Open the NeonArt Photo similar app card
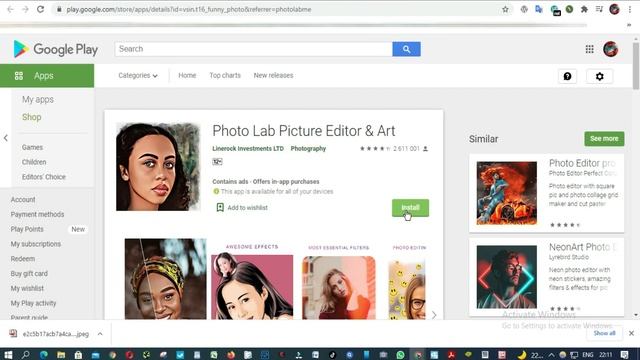 click(x=546, y=277)
